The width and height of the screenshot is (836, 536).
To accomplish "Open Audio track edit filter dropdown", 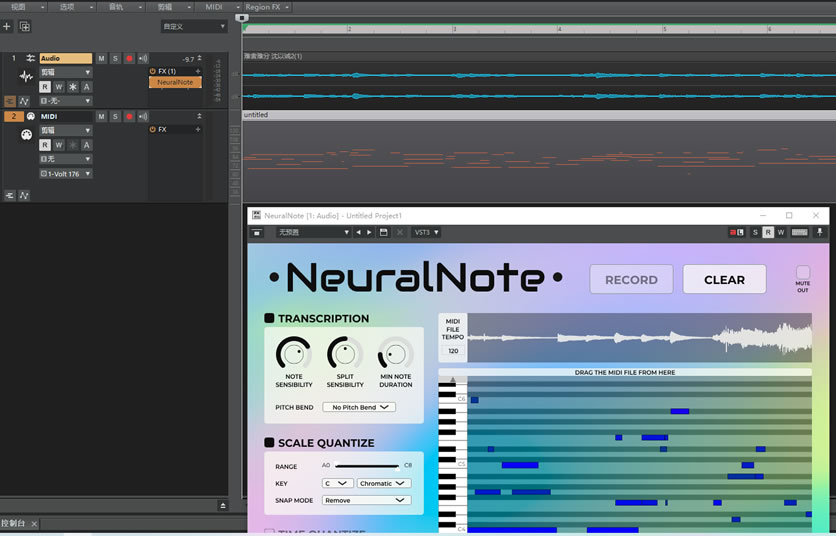I will coord(66,72).
